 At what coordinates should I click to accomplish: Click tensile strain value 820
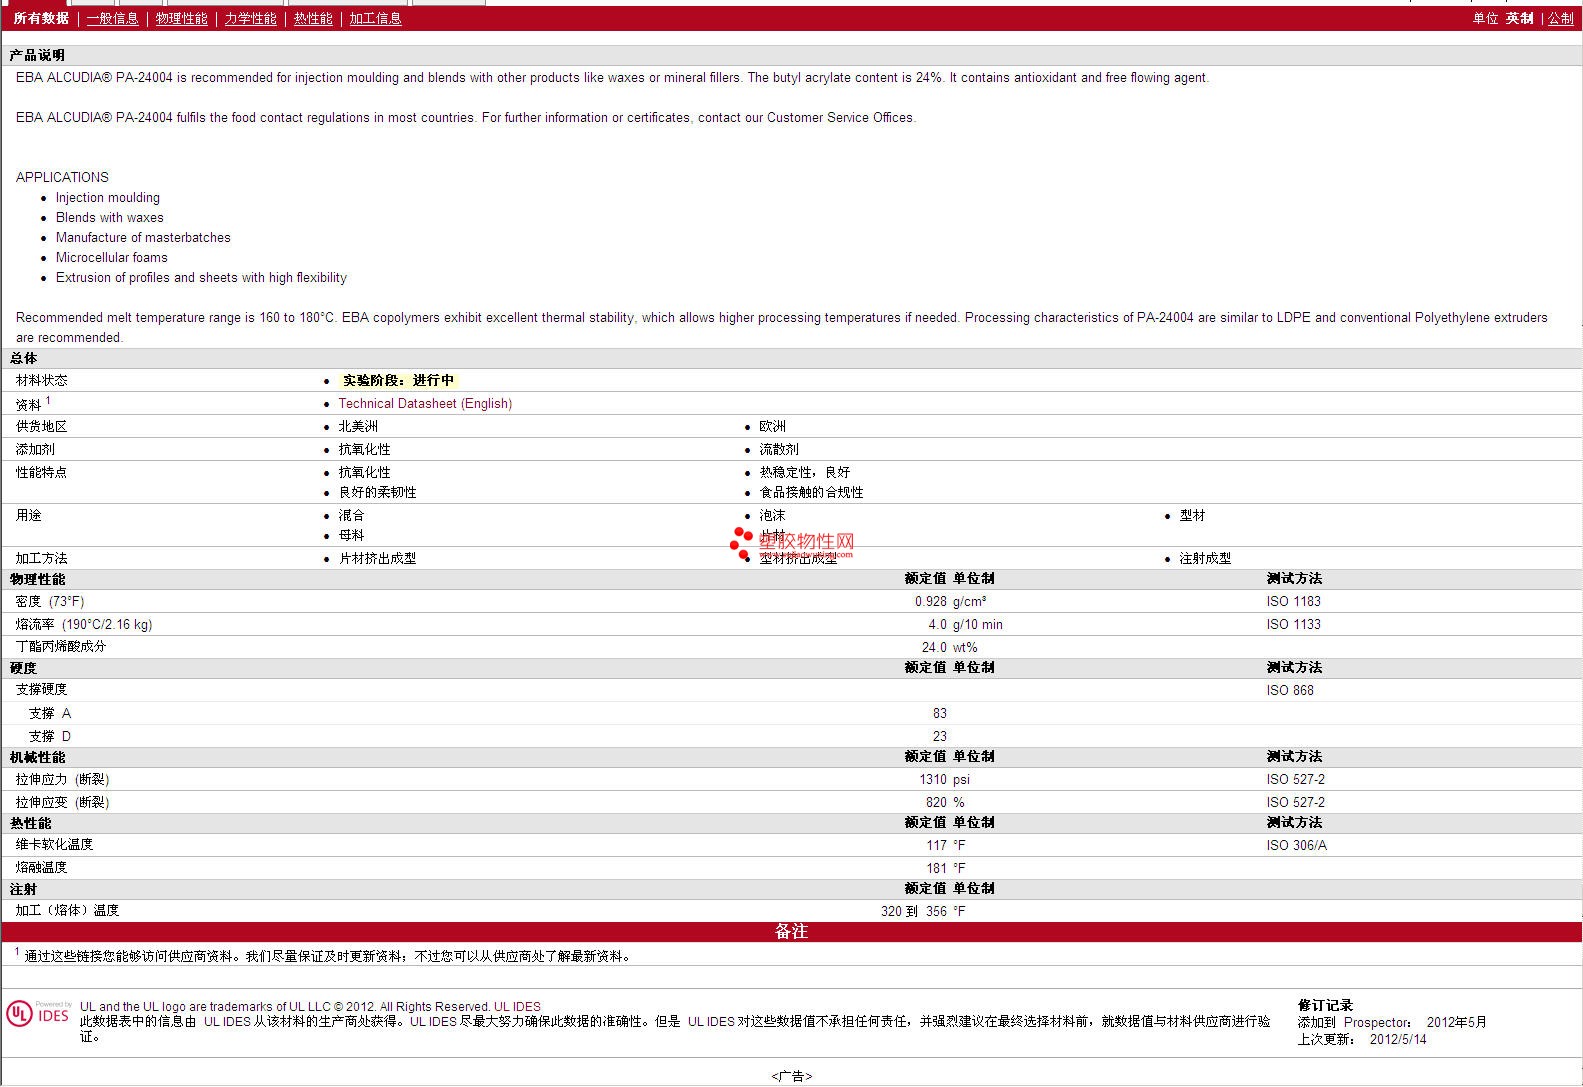pos(936,802)
